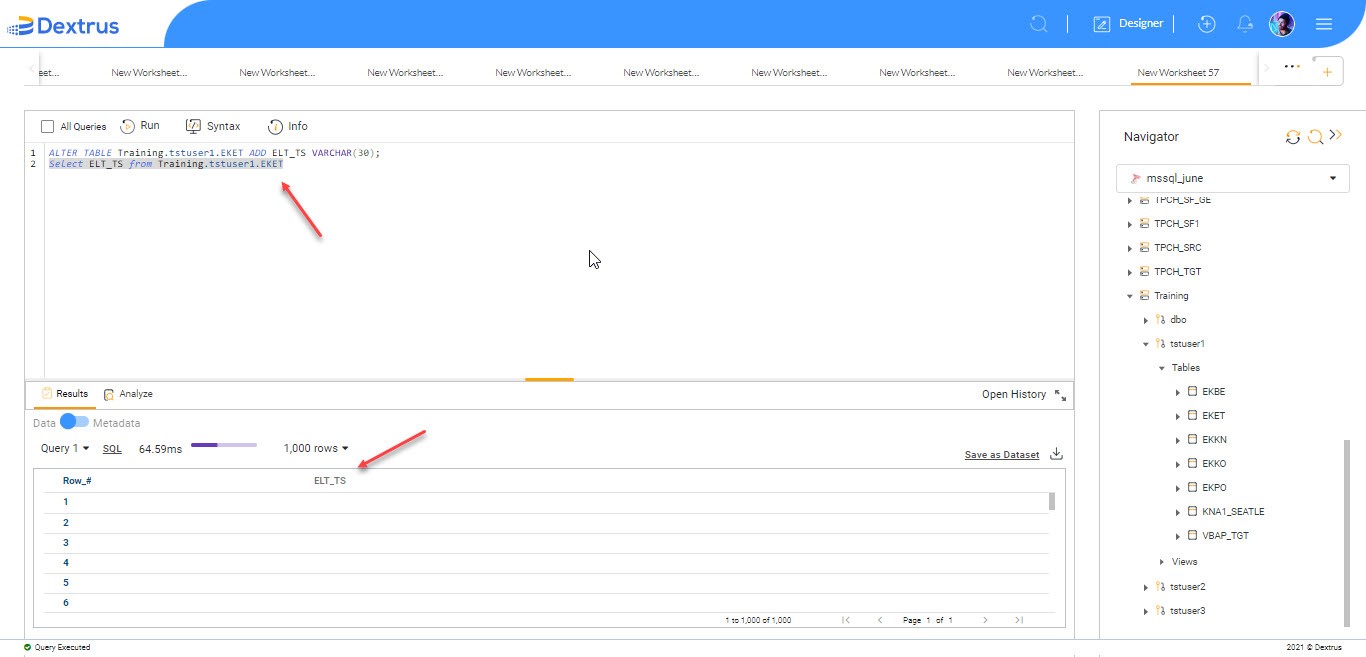Open the 1,000 rows dropdown

point(316,449)
